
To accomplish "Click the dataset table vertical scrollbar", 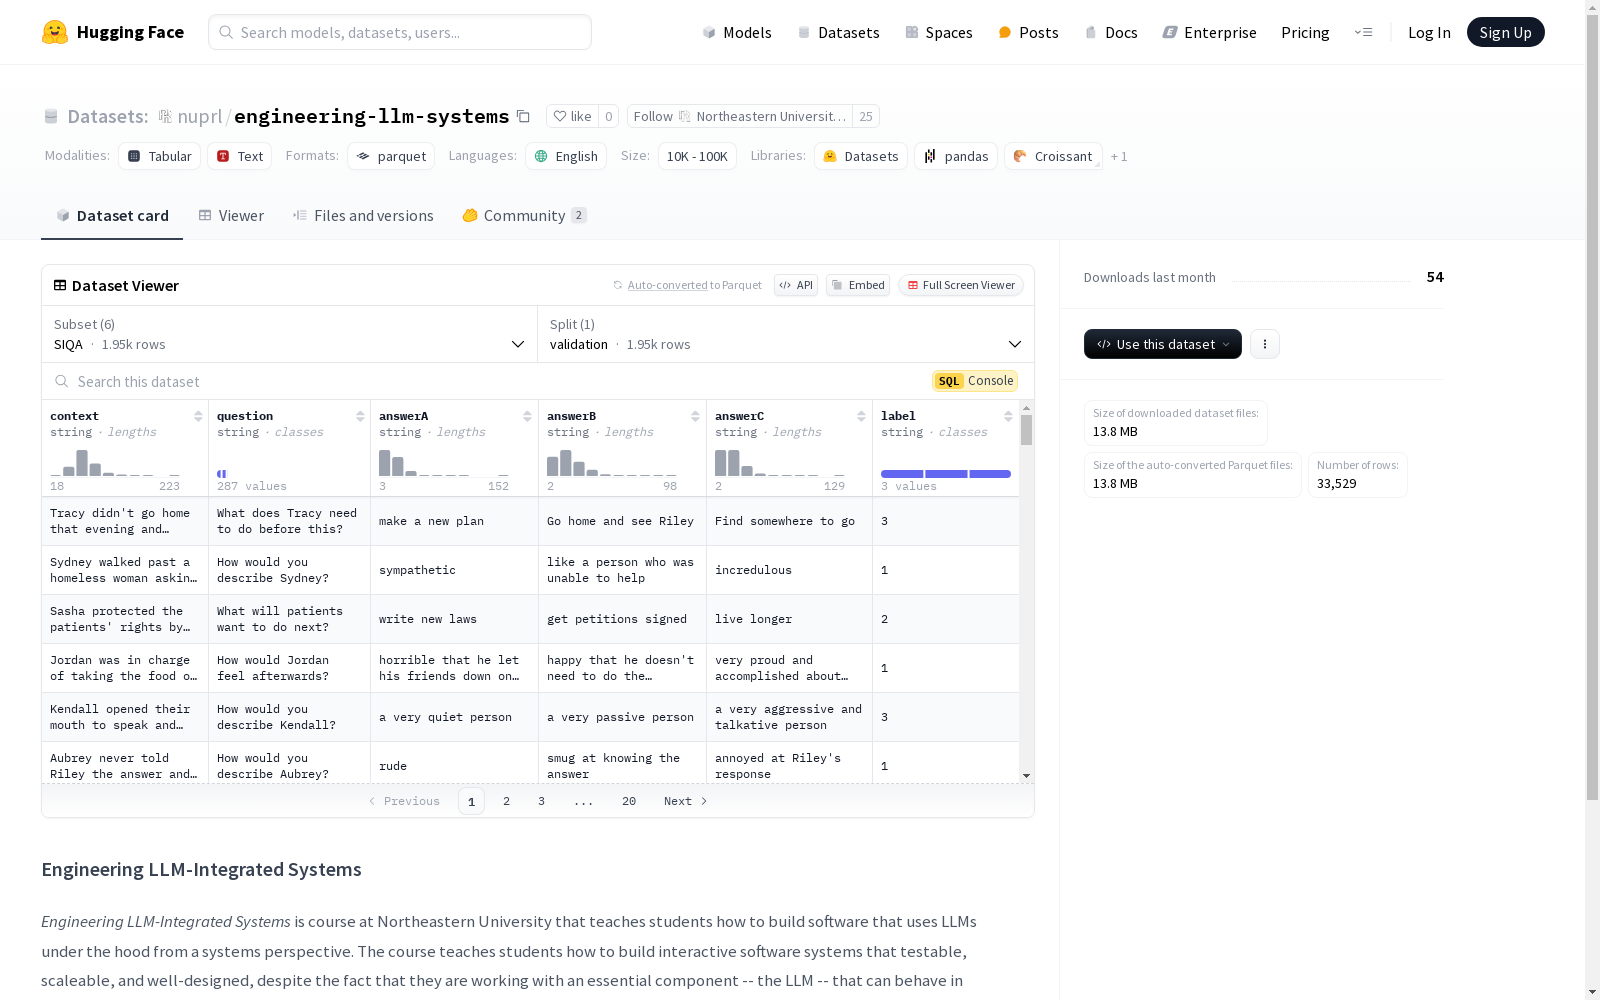I will (1026, 430).
